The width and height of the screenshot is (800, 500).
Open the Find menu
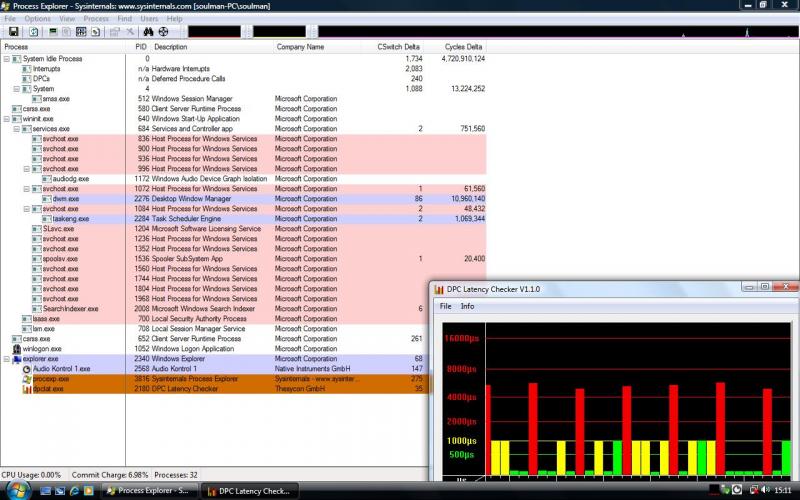coord(124,19)
